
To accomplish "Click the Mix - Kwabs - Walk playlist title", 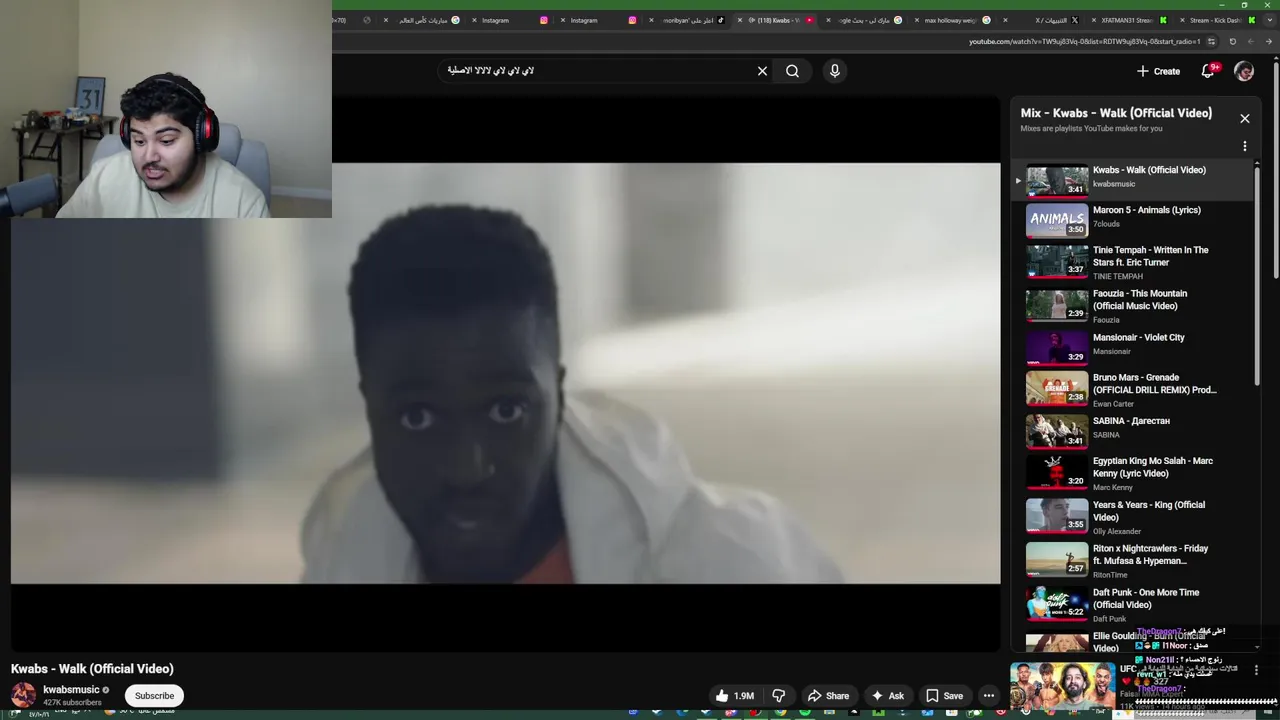I will [1116, 113].
